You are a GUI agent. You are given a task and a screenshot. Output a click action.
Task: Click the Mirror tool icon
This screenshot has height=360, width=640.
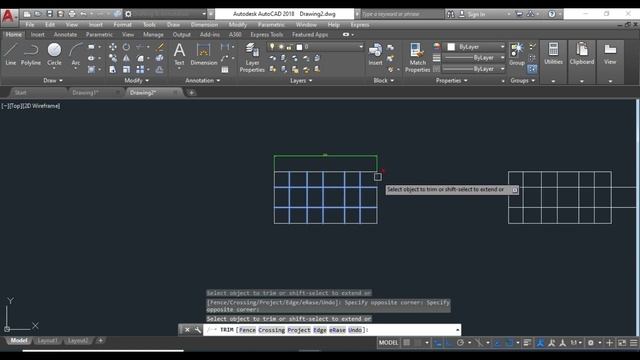point(126,58)
